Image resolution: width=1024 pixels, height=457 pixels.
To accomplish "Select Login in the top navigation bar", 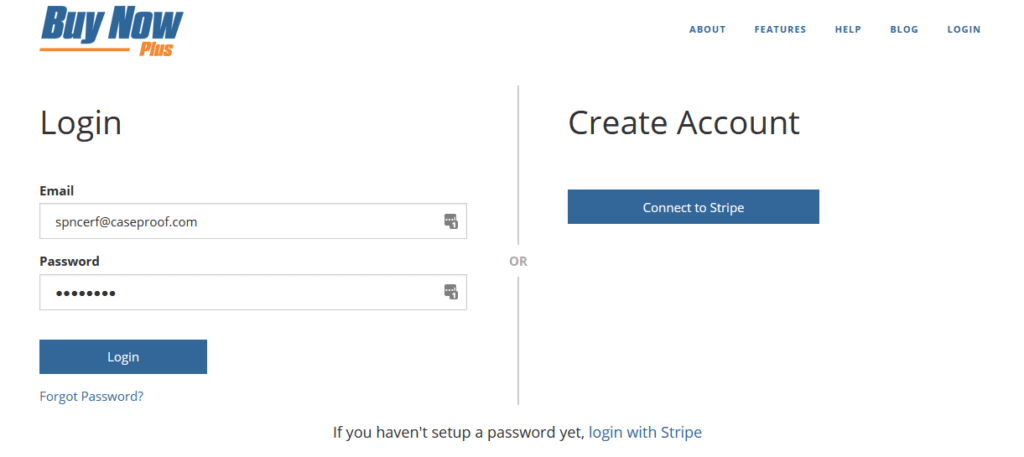I will point(964,30).
